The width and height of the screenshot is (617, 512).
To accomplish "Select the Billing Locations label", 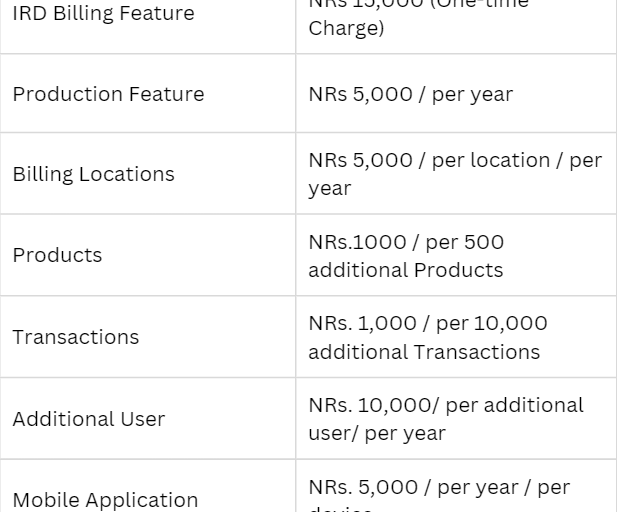I will [93, 174].
